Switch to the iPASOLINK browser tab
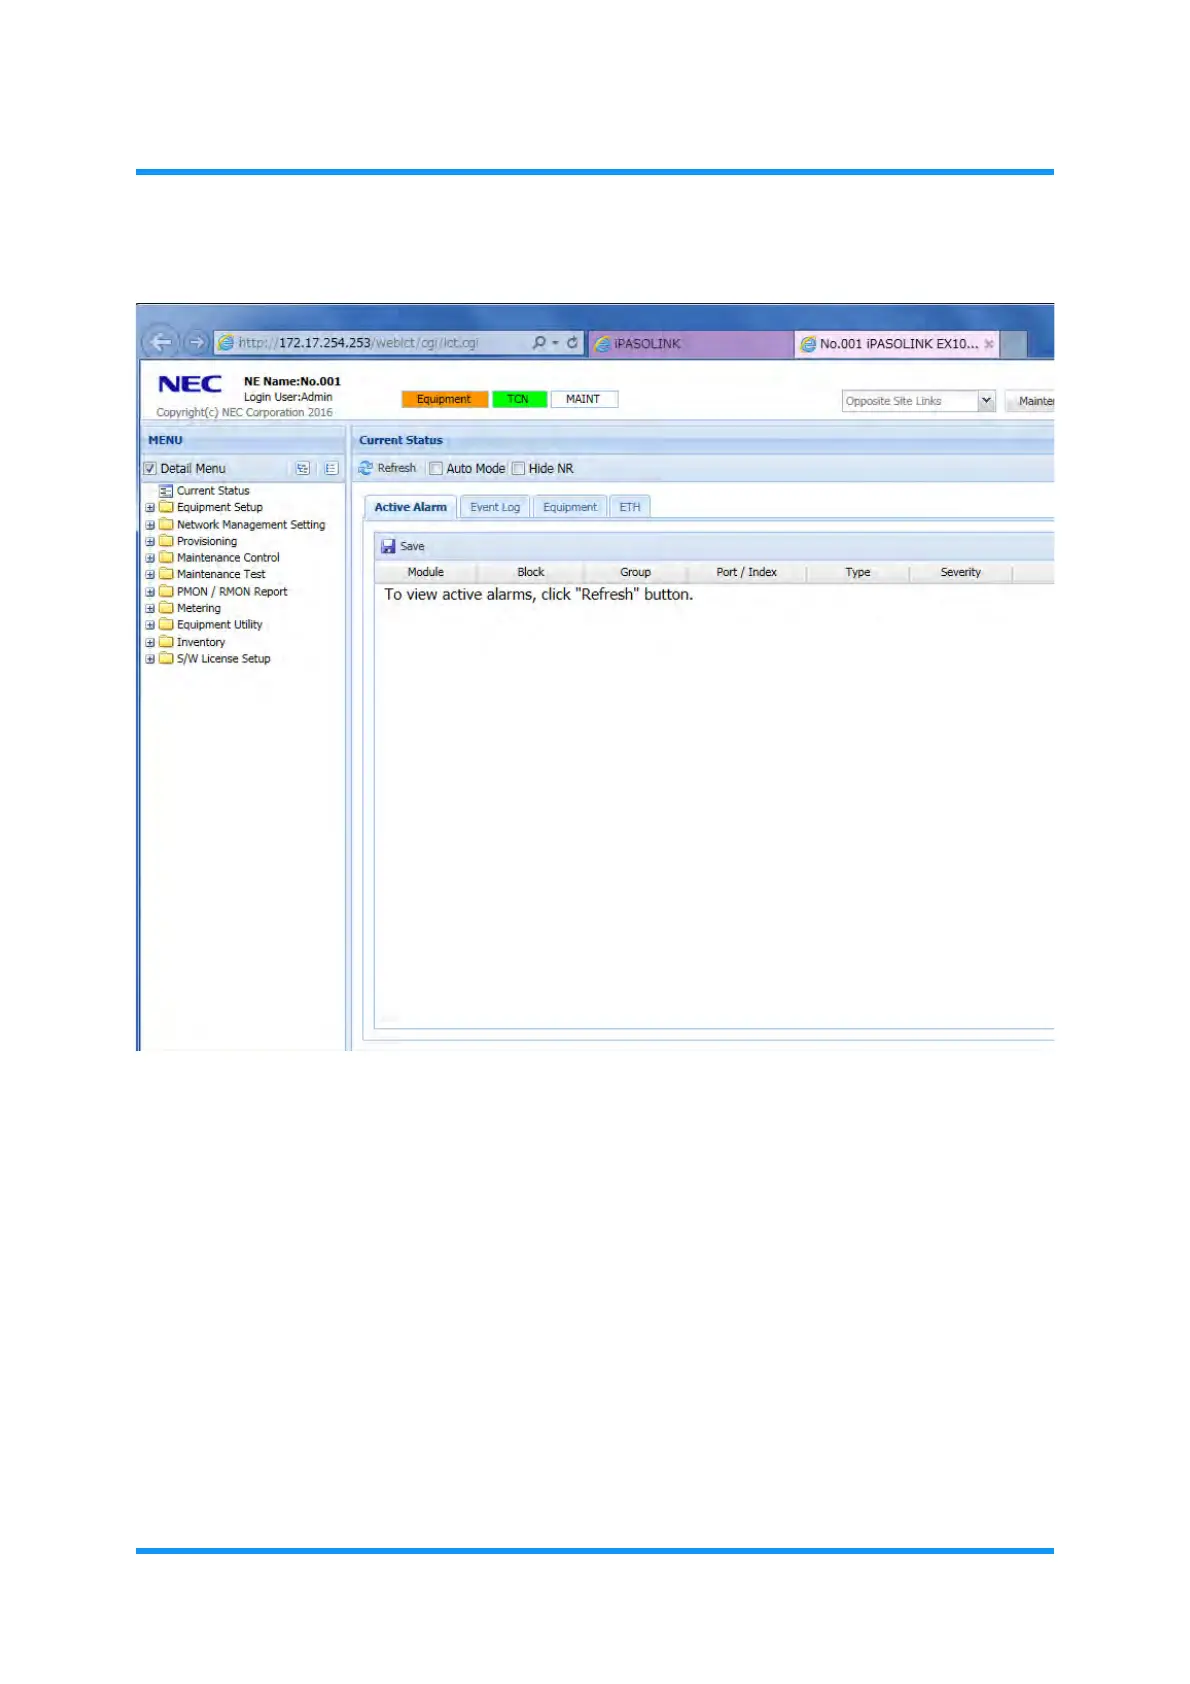Viewport: 1190px width, 1684px height. (690, 343)
